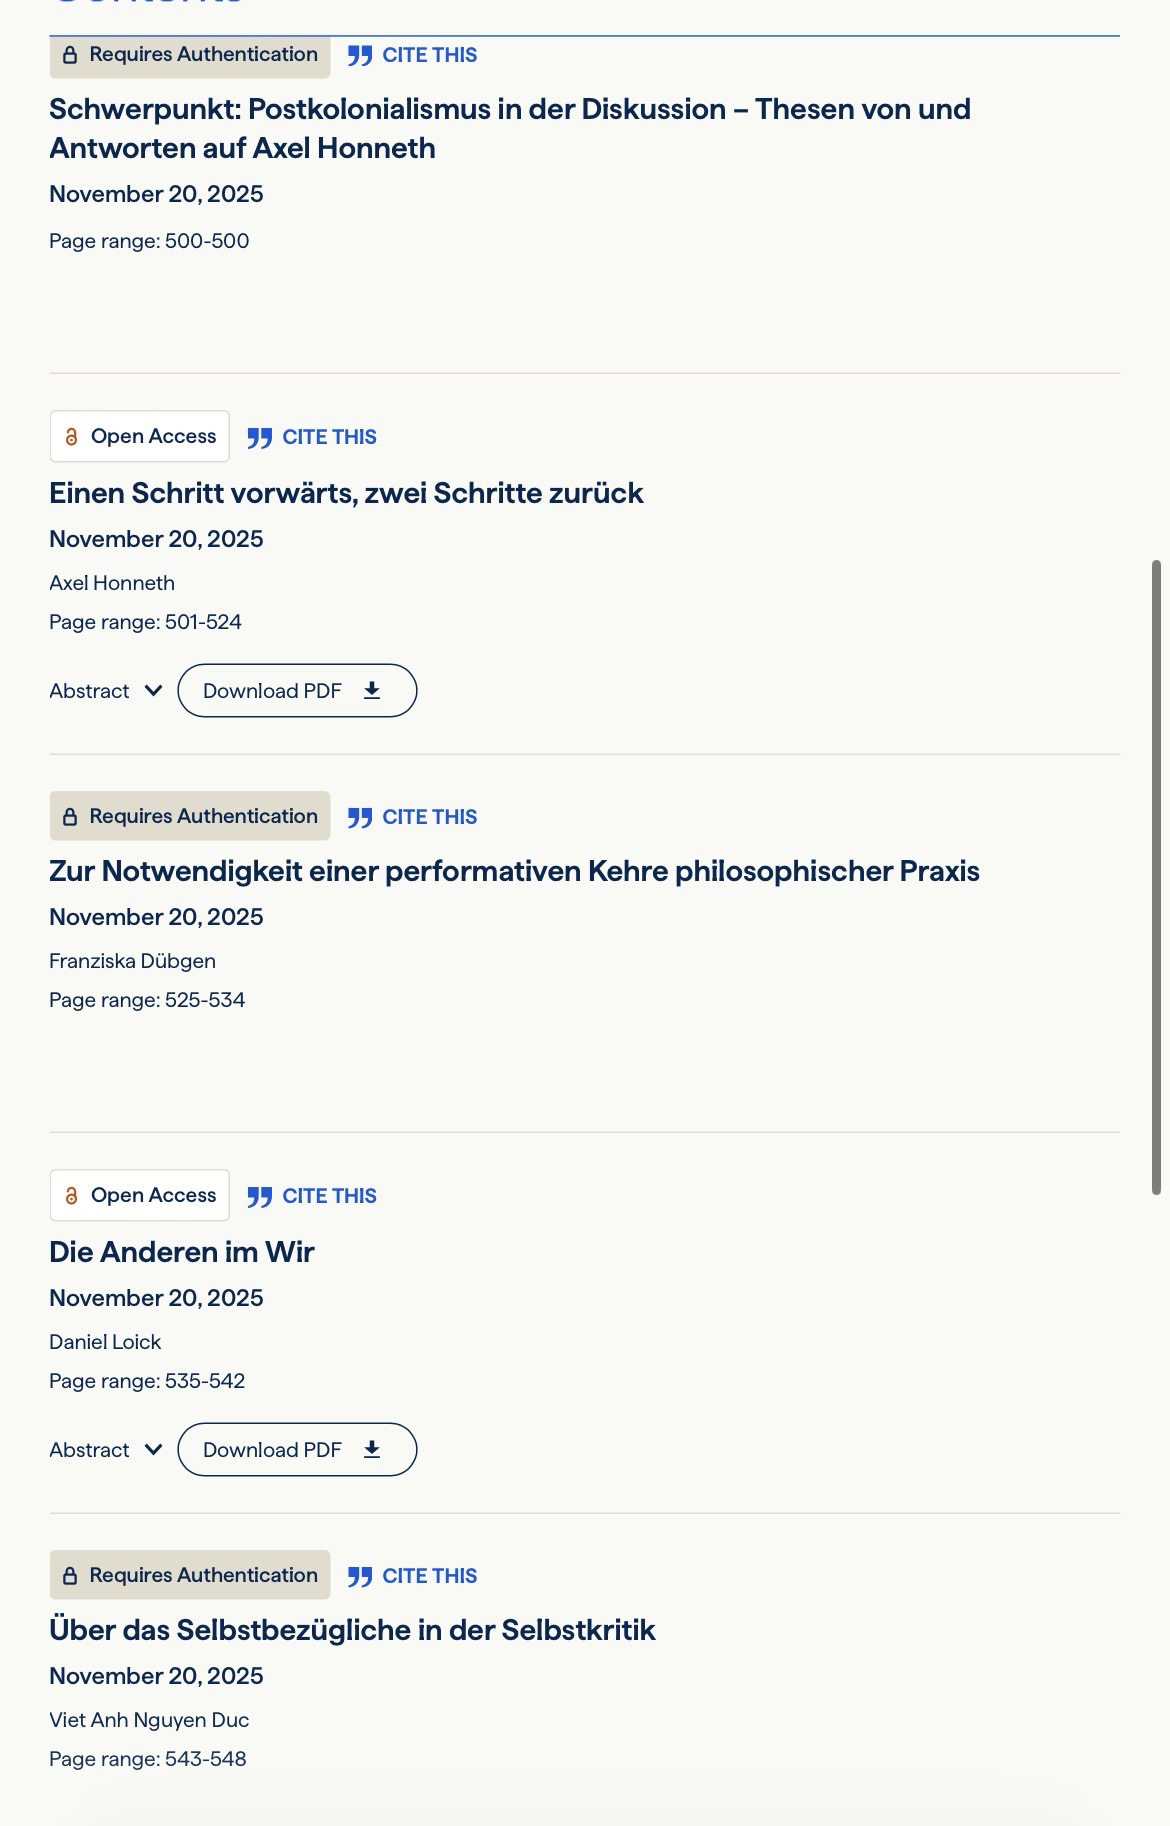
Task: Click quote icon for Einen Schritt vorwärts article
Action: (x=259, y=438)
